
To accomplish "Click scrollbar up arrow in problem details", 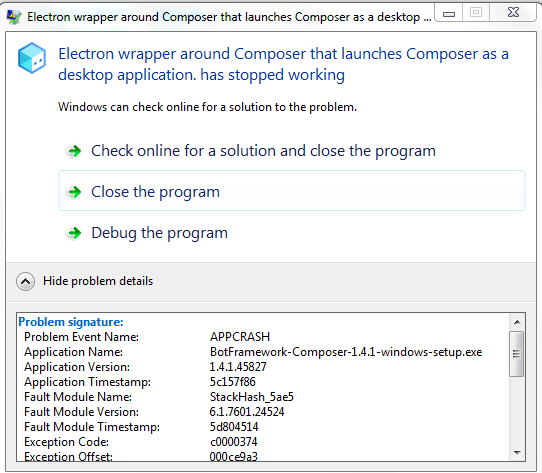I will pyautogui.click(x=517, y=322).
